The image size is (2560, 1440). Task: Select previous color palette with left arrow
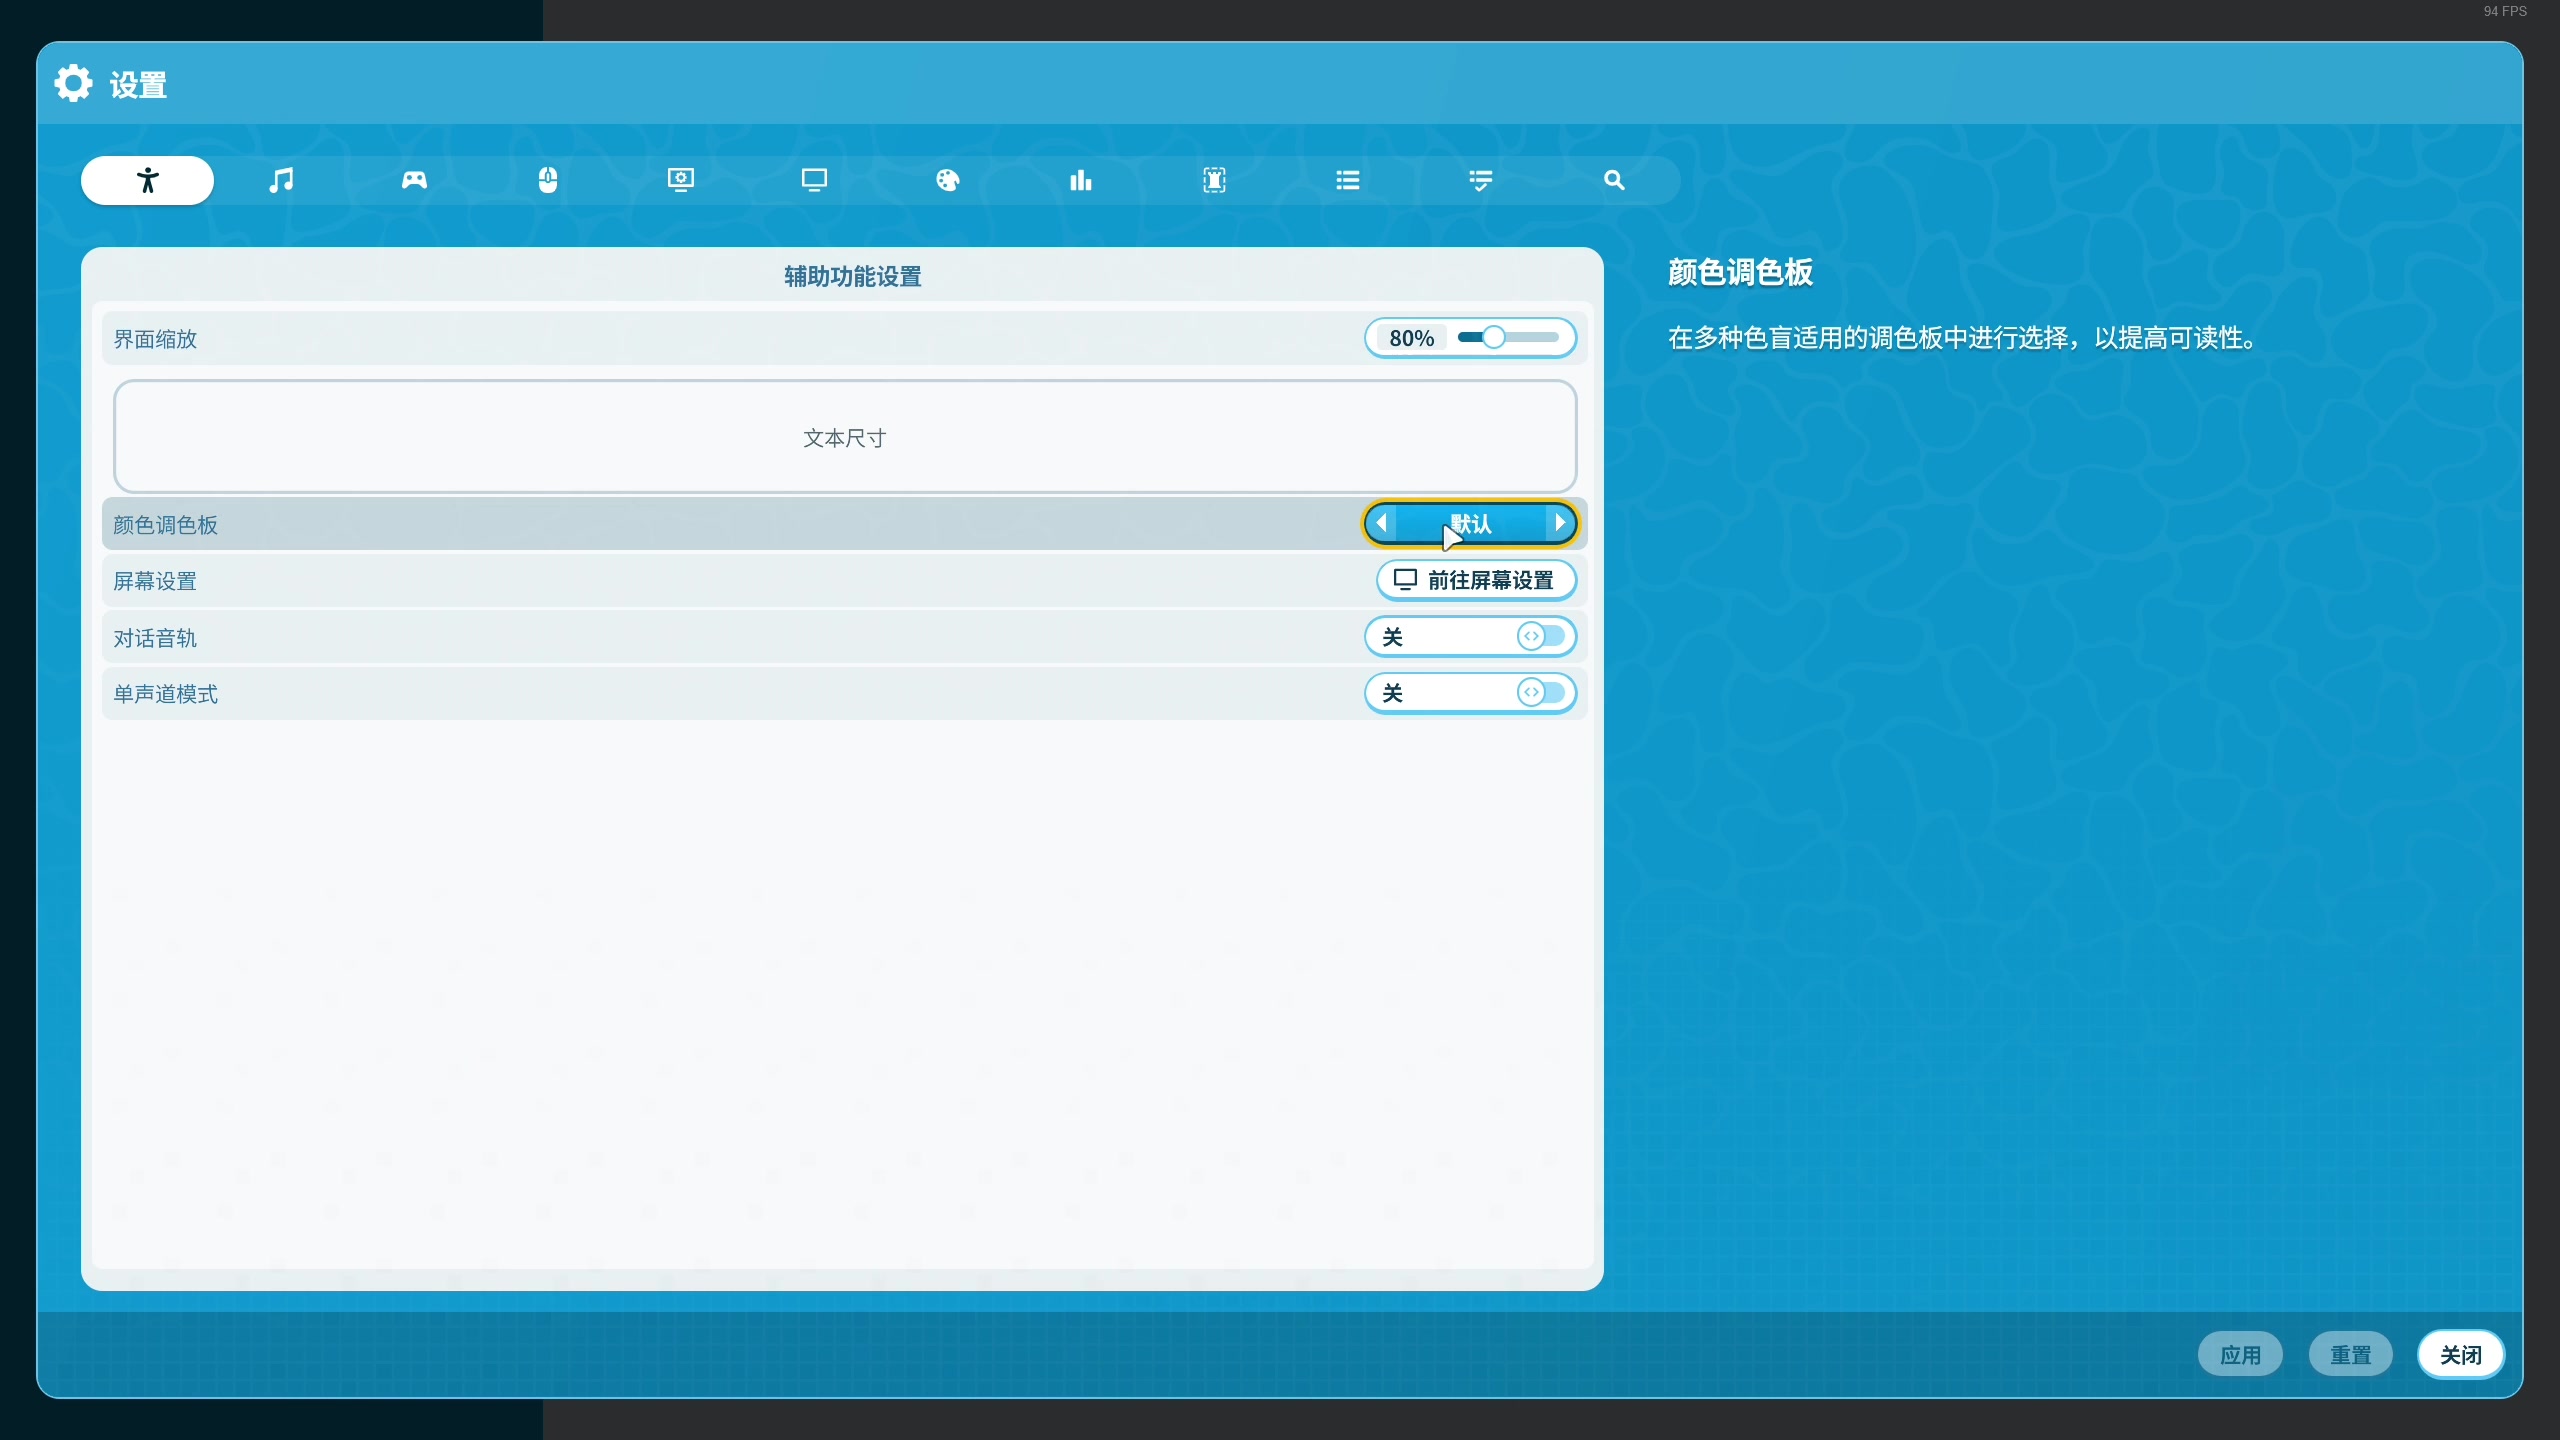pyautogui.click(x=1382, y=523)
